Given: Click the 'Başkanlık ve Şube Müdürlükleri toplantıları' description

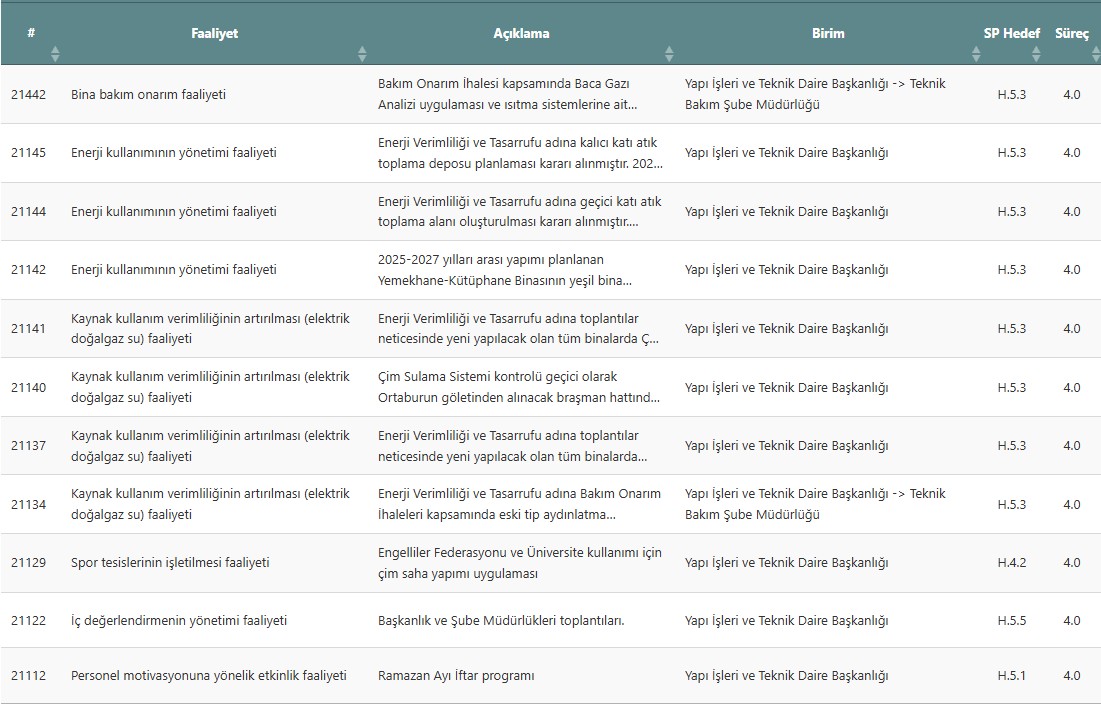Looking at the screenshot, I should (501, 621).
